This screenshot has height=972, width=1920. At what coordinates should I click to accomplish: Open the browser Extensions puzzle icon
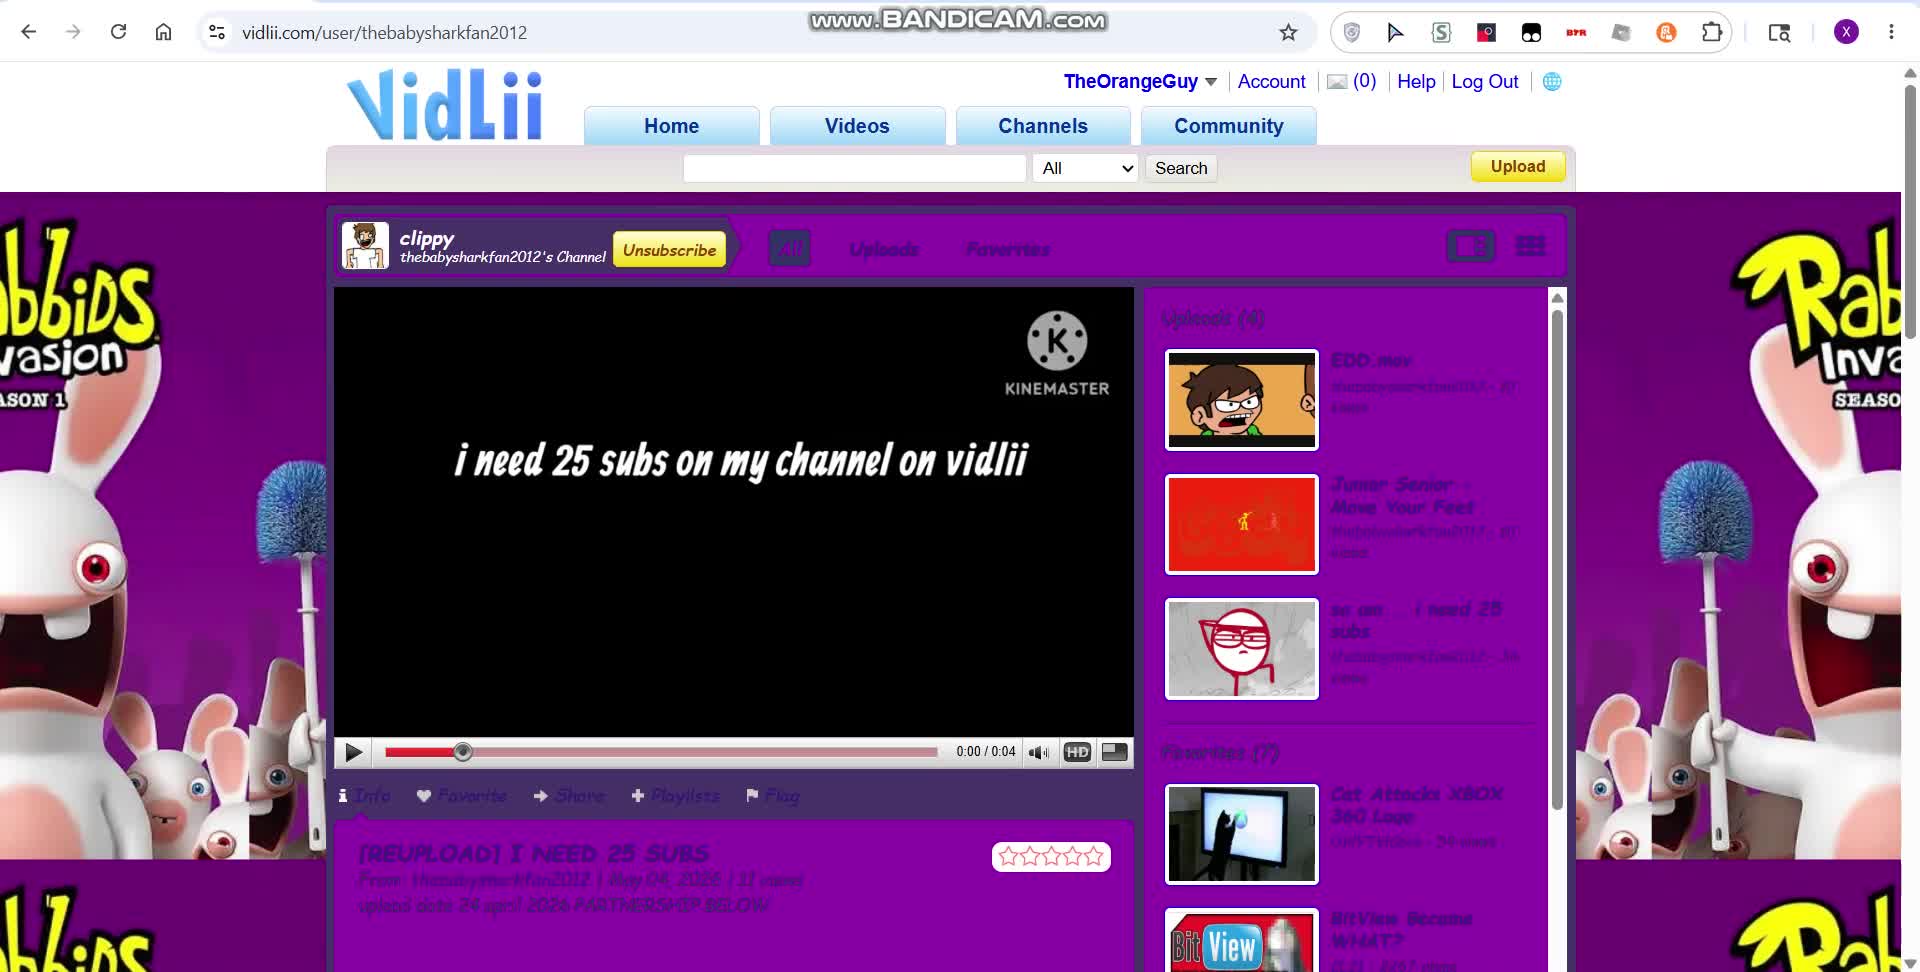pos(1712,32)
